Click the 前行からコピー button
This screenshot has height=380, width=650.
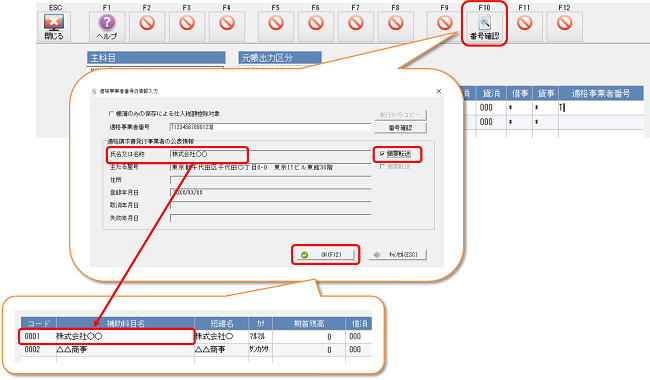400,115
